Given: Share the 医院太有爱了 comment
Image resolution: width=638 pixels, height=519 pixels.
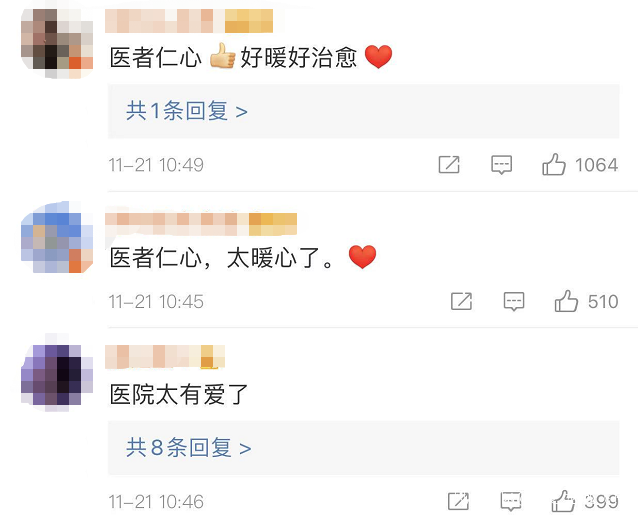Looking at the screenshot, I should click(458, 501).
